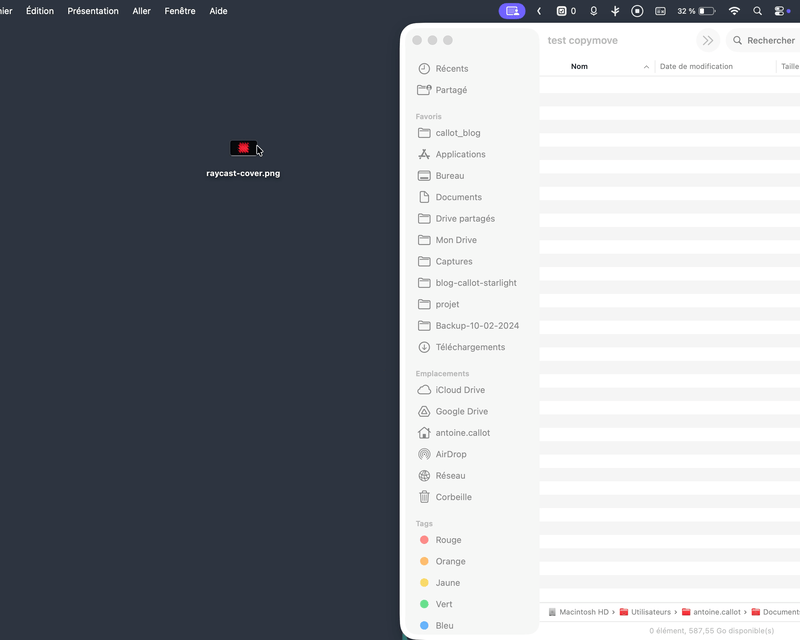Show Récents files in Finder
Image resolution: width=800 pixels, height=640 pixels.
click(451, 69)
